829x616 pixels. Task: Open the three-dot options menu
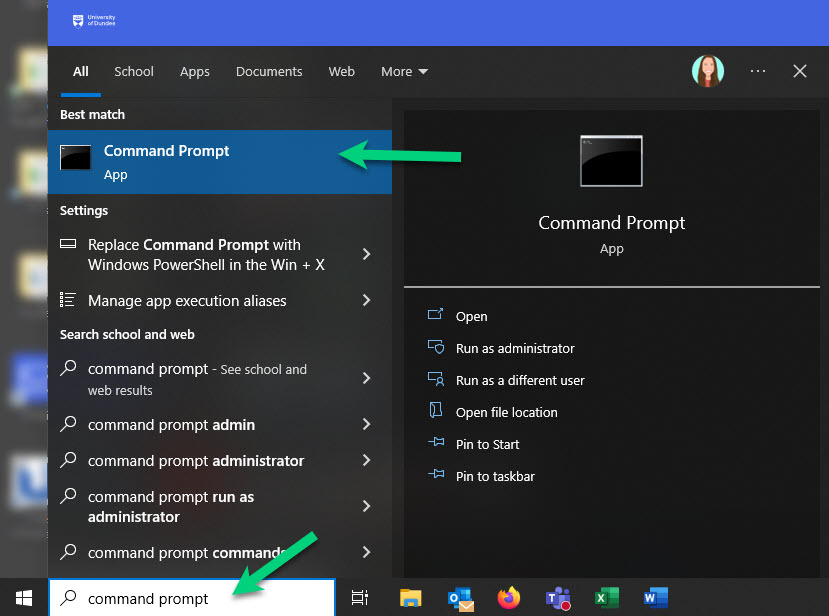point(758,71)
